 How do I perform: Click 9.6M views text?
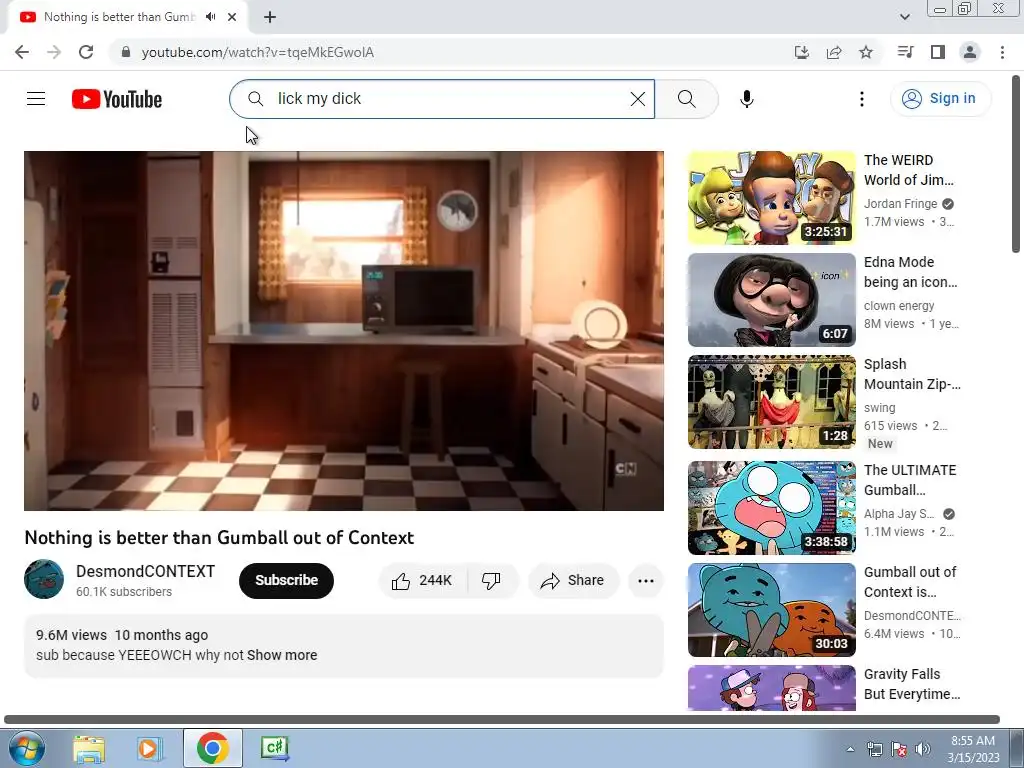click(71, 635)
